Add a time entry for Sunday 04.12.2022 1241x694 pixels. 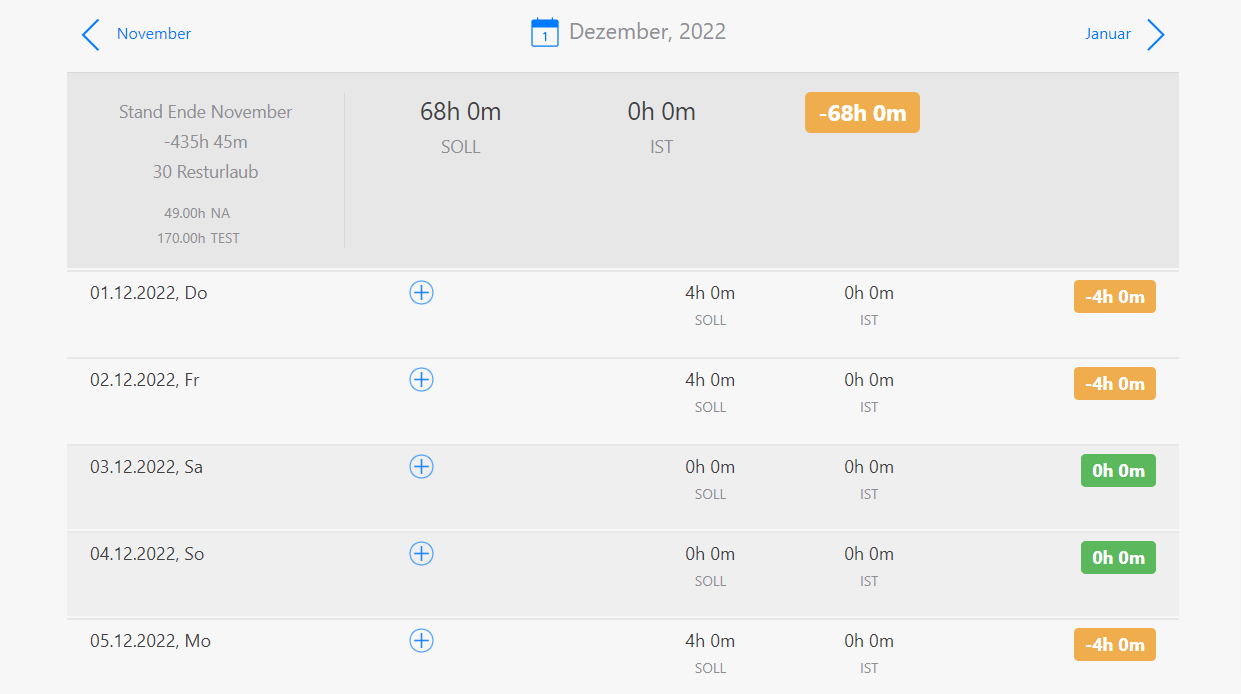(422, 554)
